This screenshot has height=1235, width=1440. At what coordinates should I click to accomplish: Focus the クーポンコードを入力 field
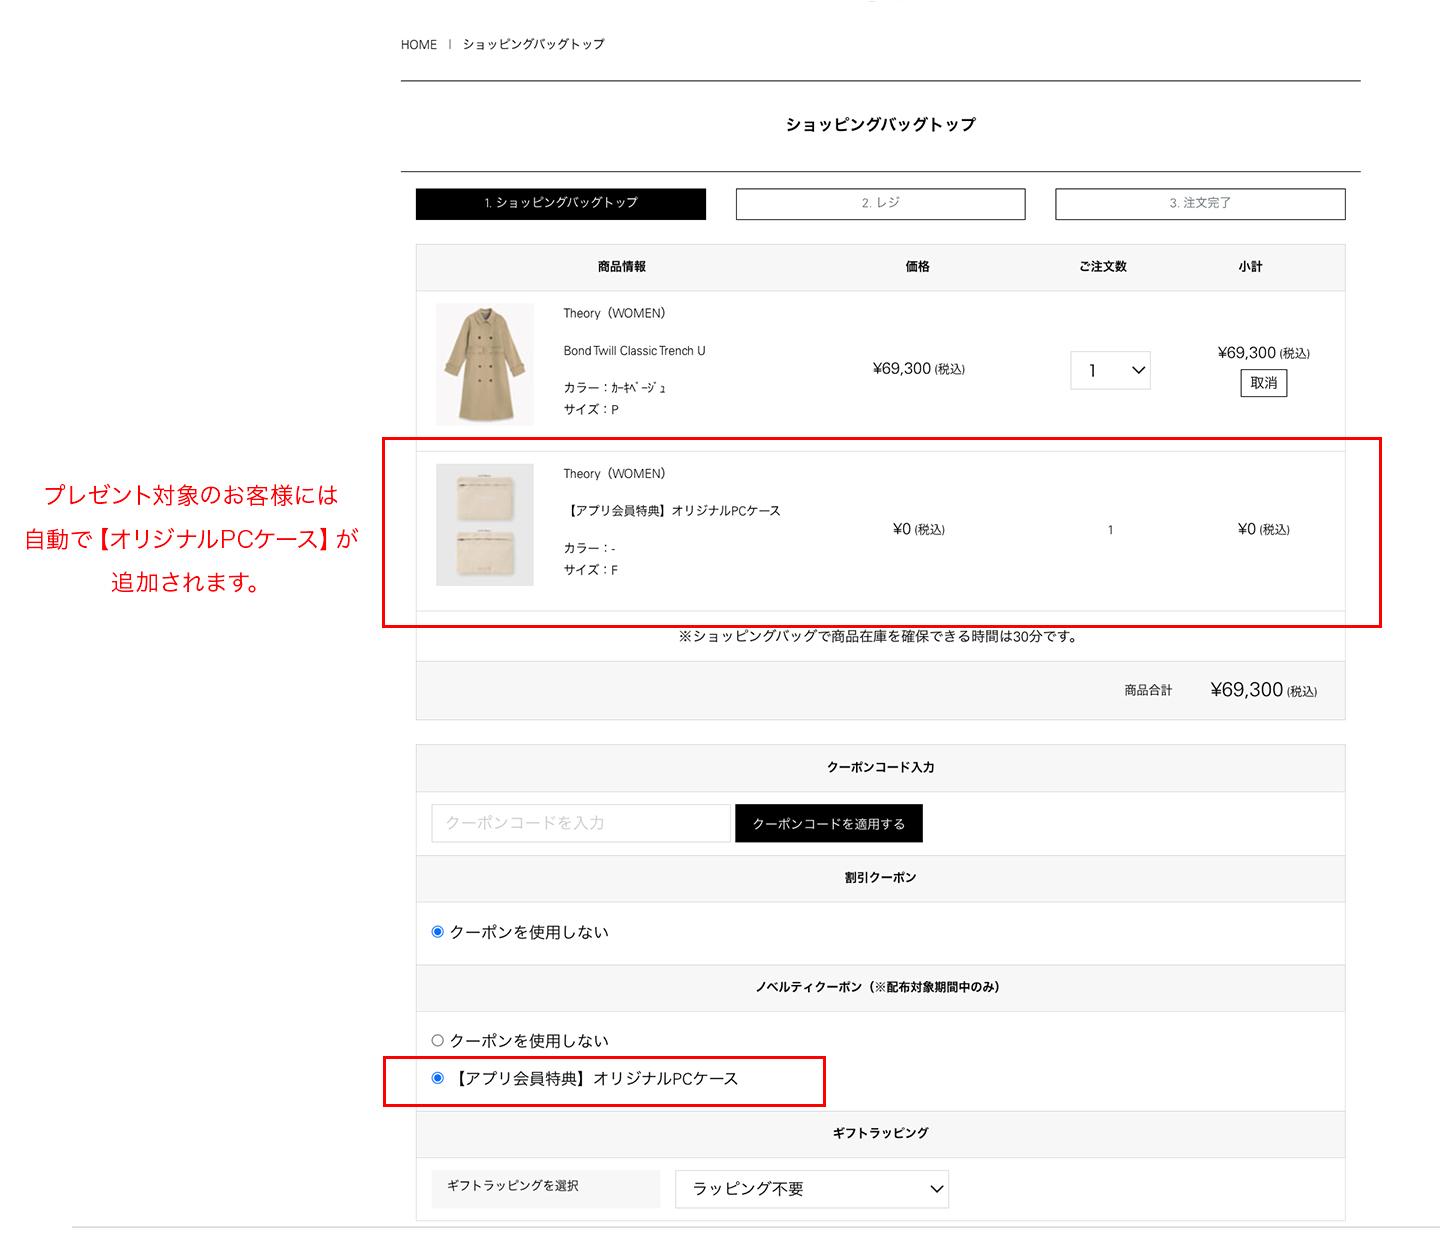click(x=581, y=823)
